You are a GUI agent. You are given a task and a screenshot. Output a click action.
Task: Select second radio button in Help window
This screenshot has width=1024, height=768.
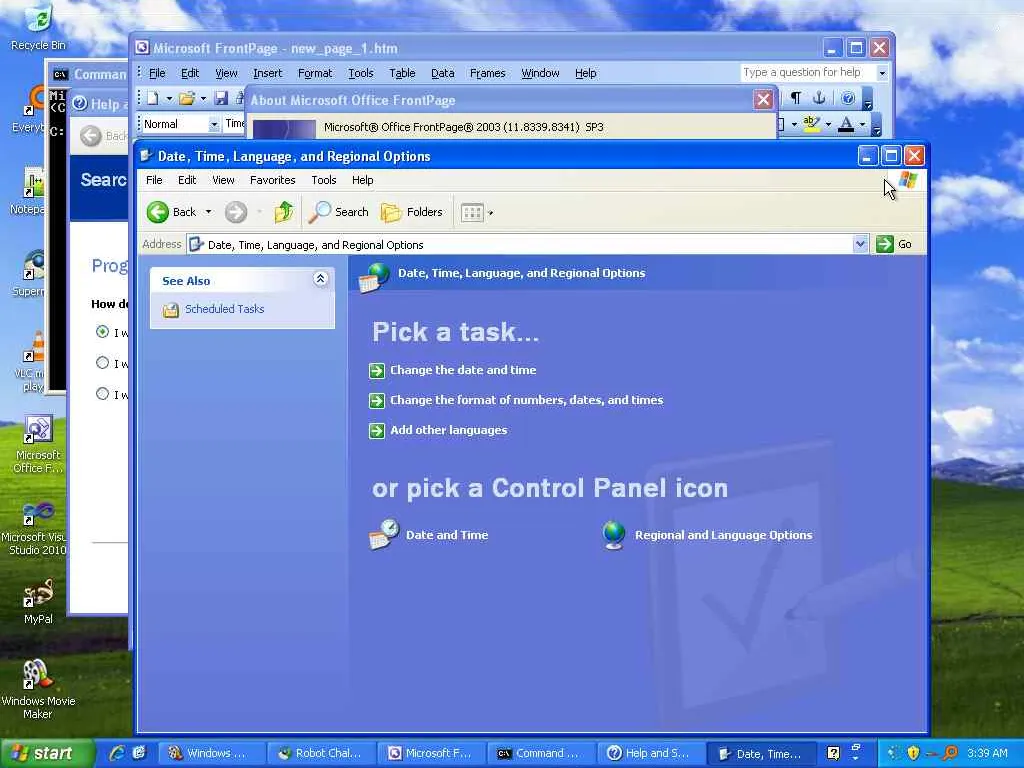(103, 362)
